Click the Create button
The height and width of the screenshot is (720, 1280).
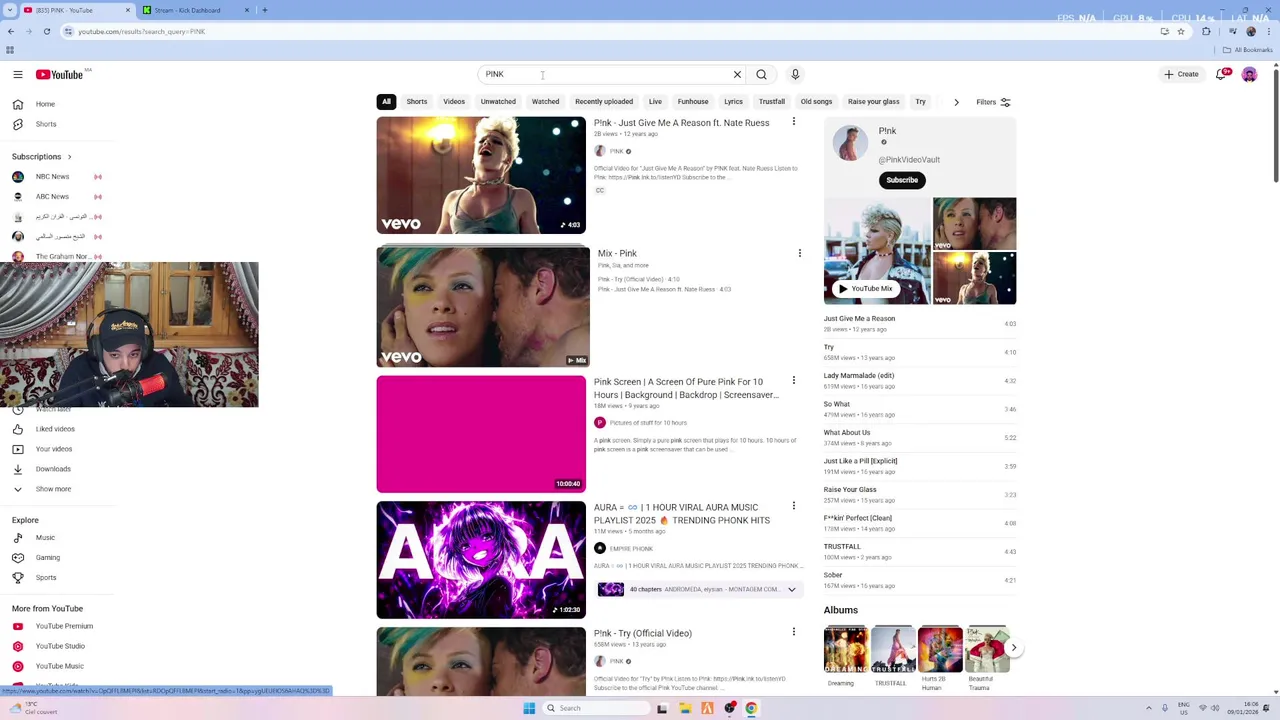click(1181, 74)
